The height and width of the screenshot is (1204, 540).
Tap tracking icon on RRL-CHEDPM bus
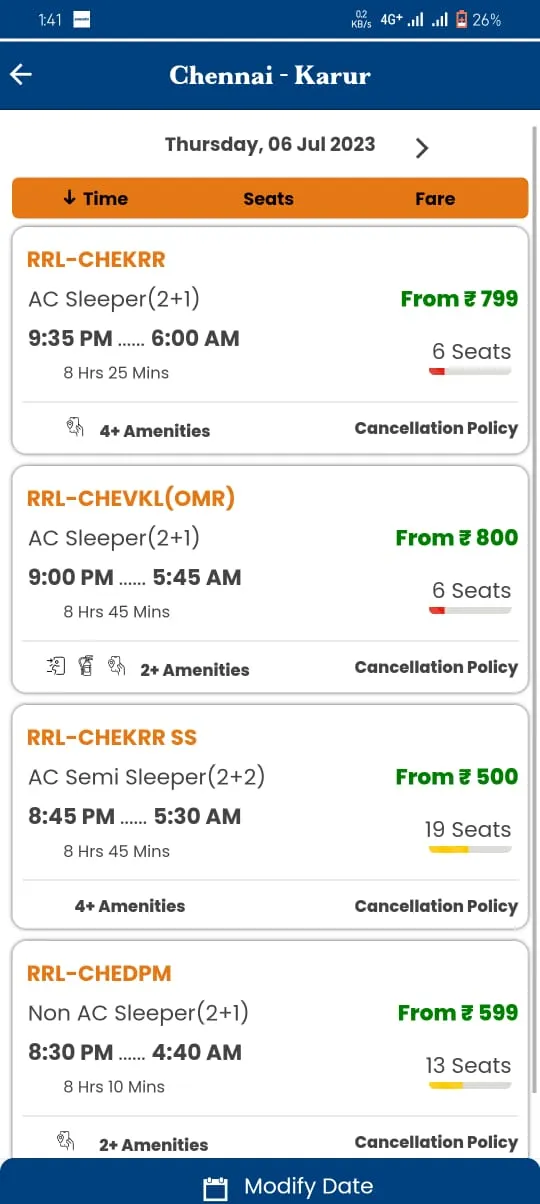point(66,1141)
